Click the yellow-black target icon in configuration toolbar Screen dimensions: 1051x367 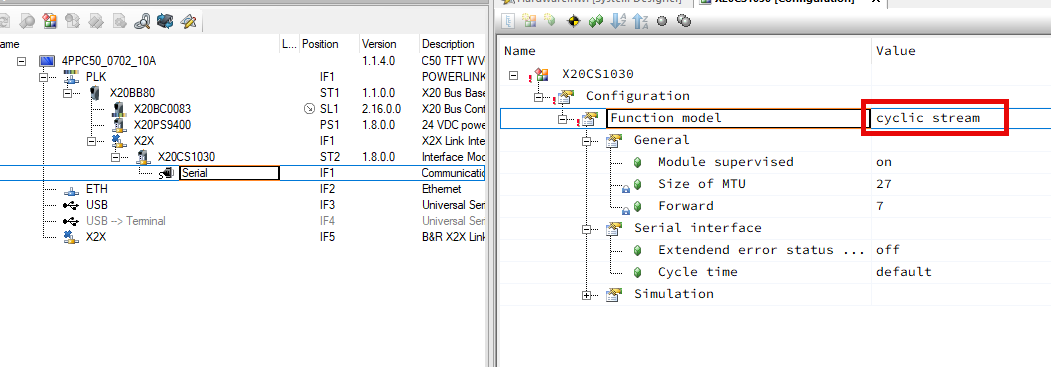click(x=573, y=21)
